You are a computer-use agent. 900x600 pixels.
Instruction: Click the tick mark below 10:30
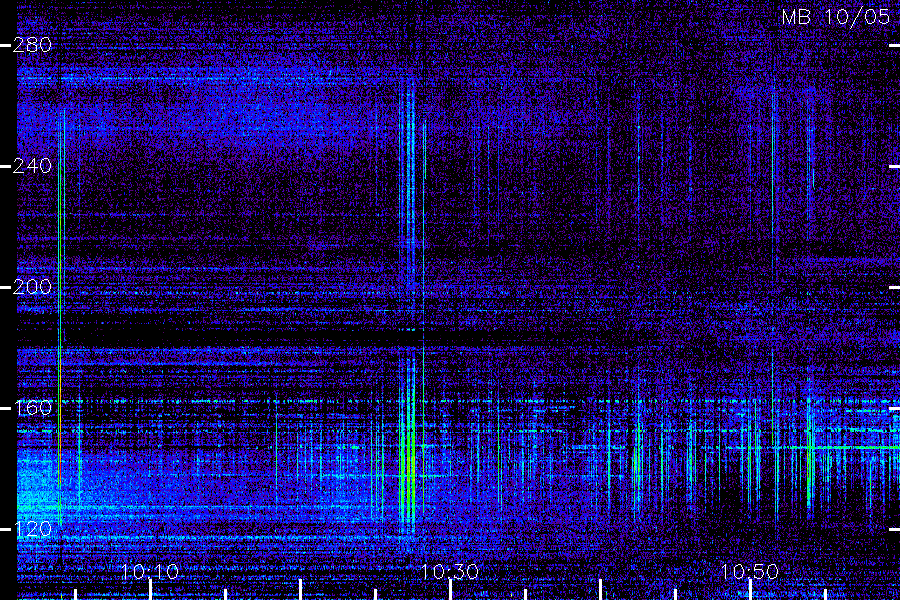[x=450, y=590]
